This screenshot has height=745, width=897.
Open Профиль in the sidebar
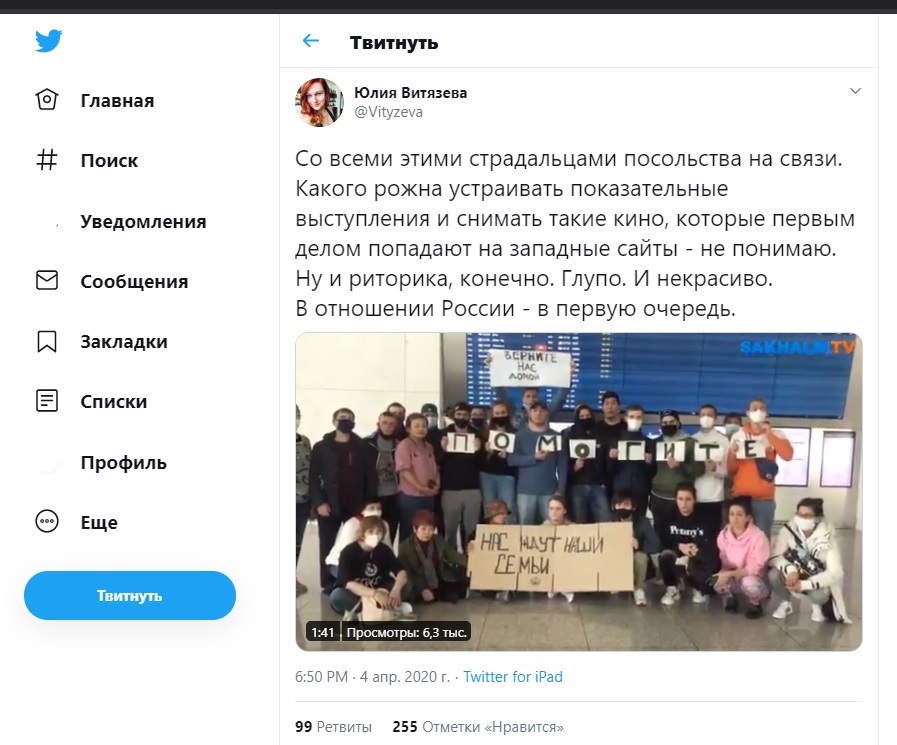pos(124,462)
